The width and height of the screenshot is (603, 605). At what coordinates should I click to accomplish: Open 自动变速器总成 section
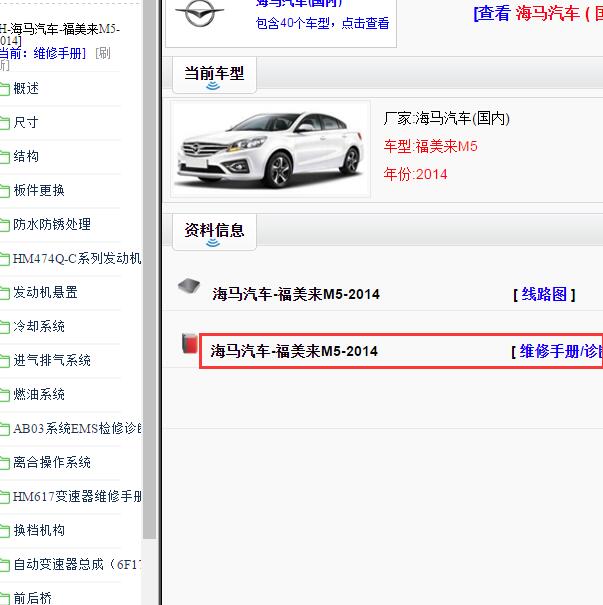tap(77, 564)
